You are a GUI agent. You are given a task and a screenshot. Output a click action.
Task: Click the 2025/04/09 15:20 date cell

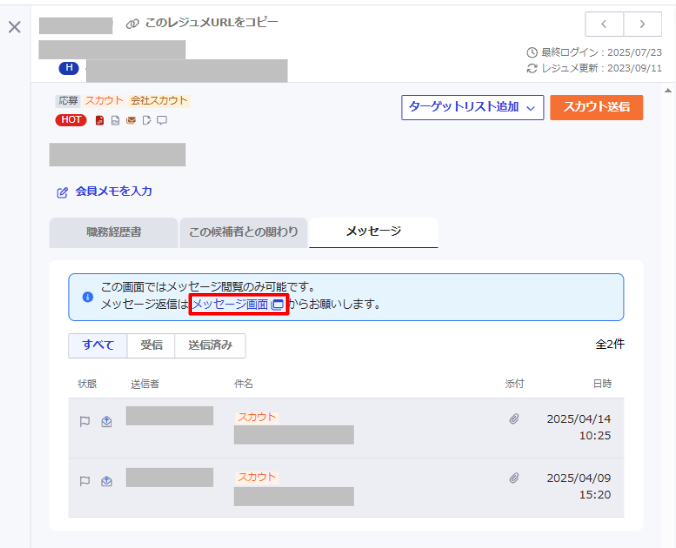point(579,486)
